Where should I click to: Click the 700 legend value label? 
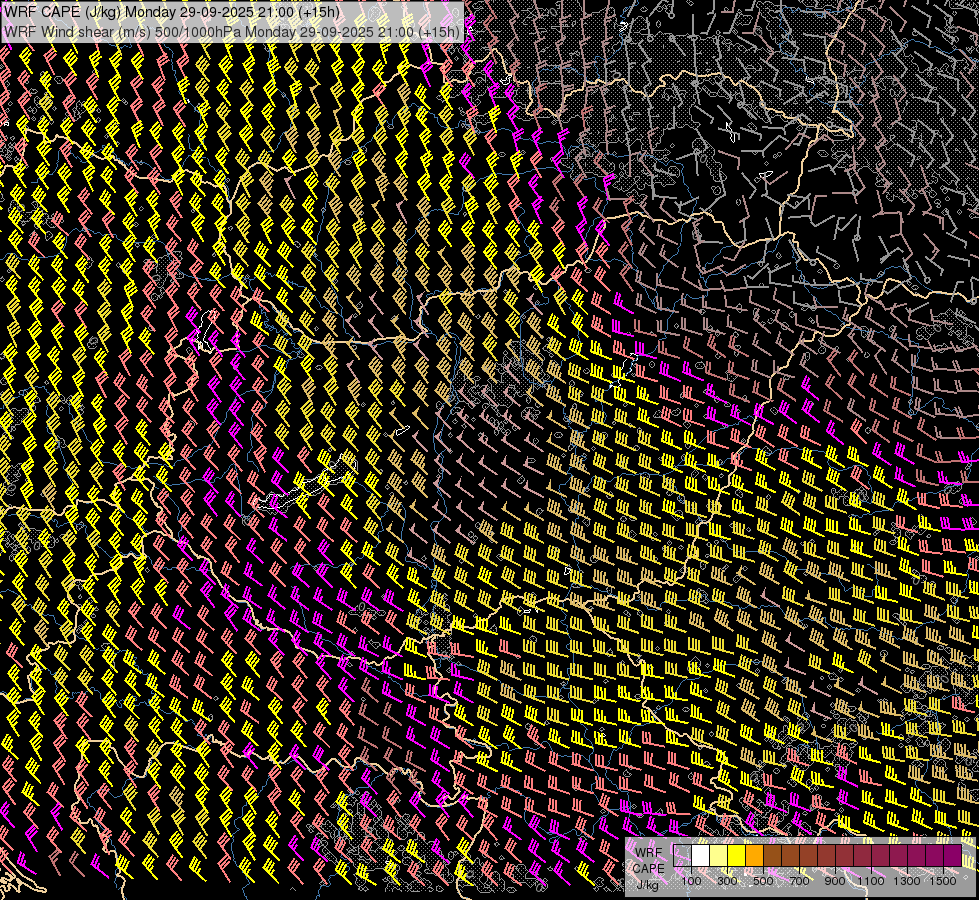pos(799,880)
